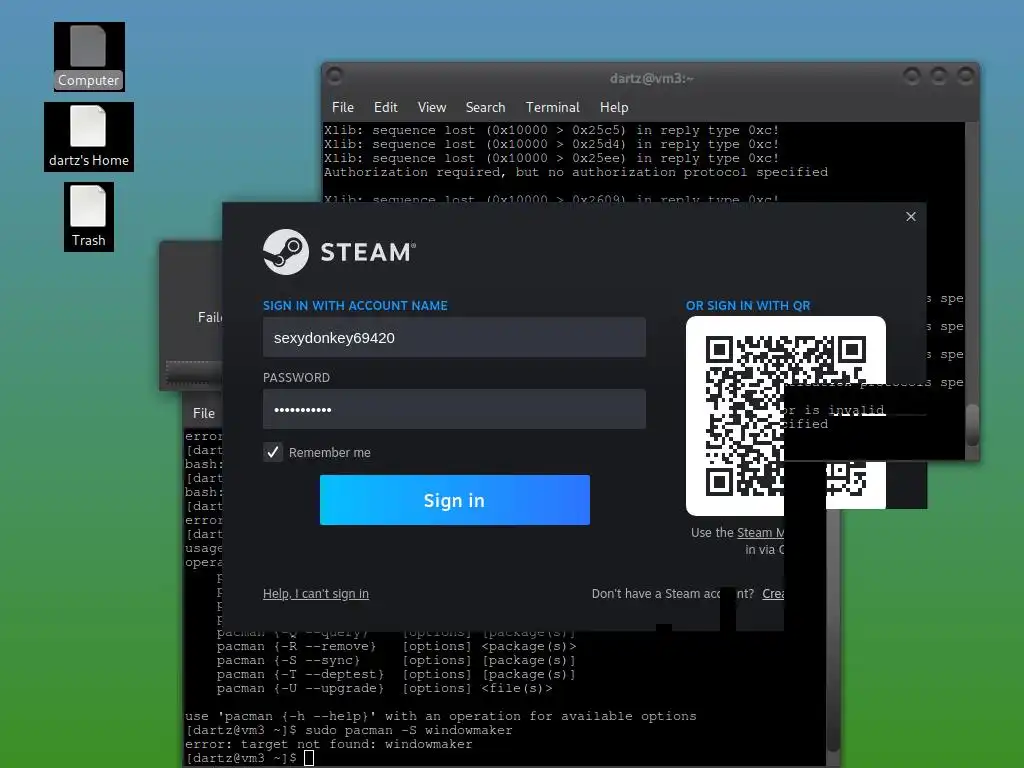The image size is (1024, 768).
Task: Open the Edit menu in the dartz@vm3 terminal
Action: tap(385, 107)
